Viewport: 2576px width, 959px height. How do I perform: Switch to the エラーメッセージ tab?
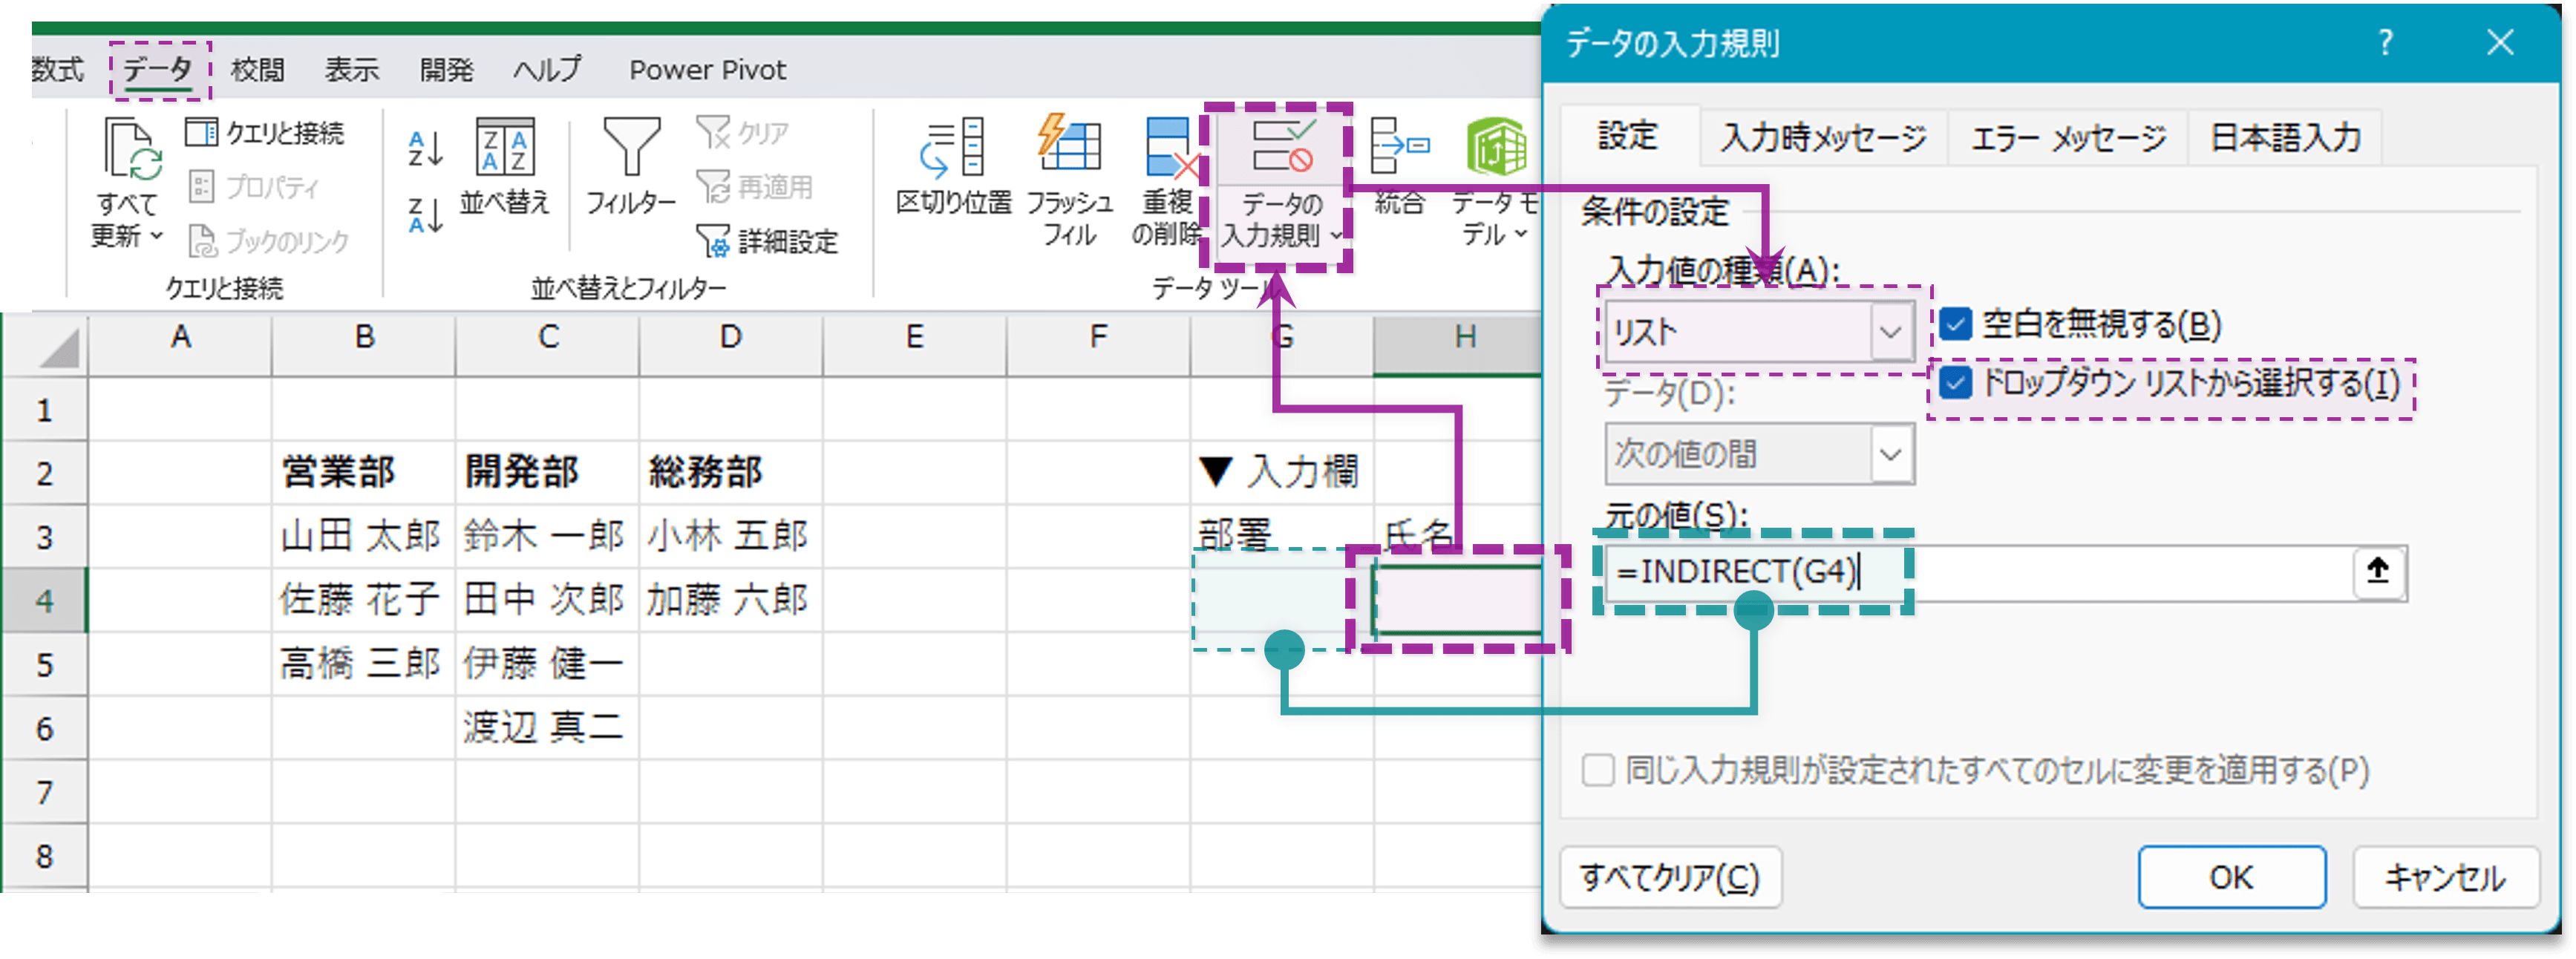point(2067,138)
